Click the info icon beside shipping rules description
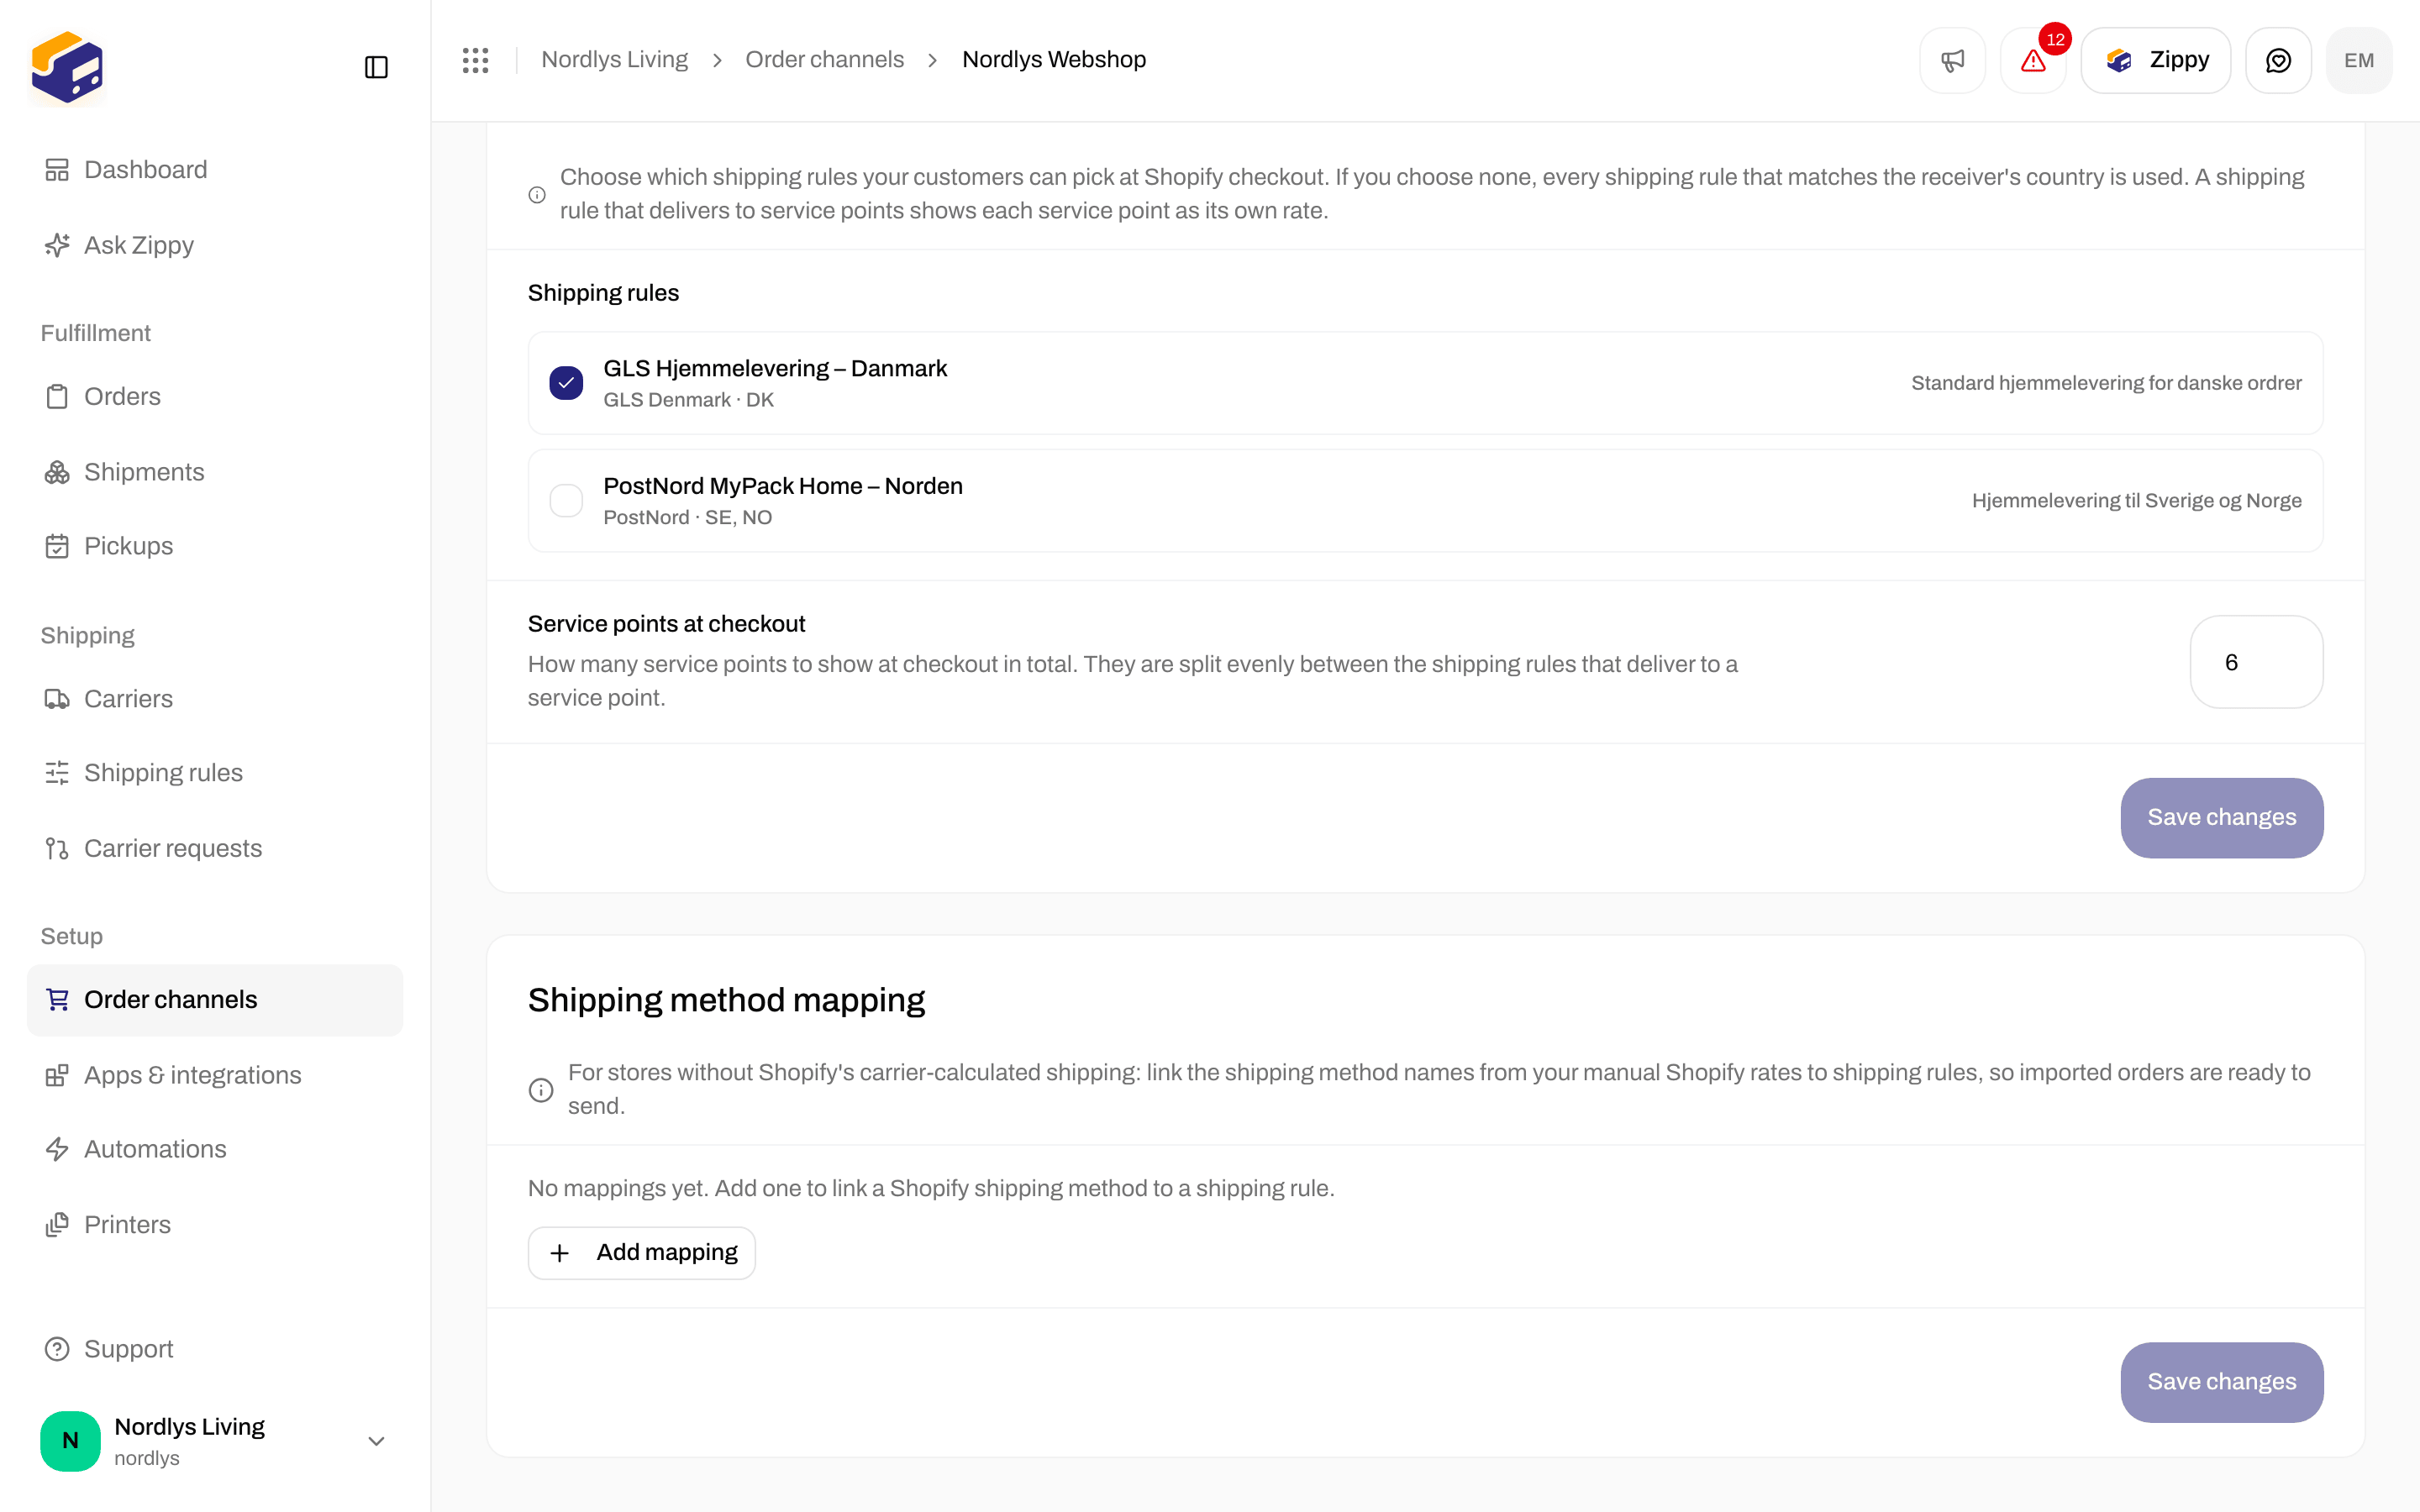The width and height of the screenshot is (2420, 1512). tap(537, 195)
